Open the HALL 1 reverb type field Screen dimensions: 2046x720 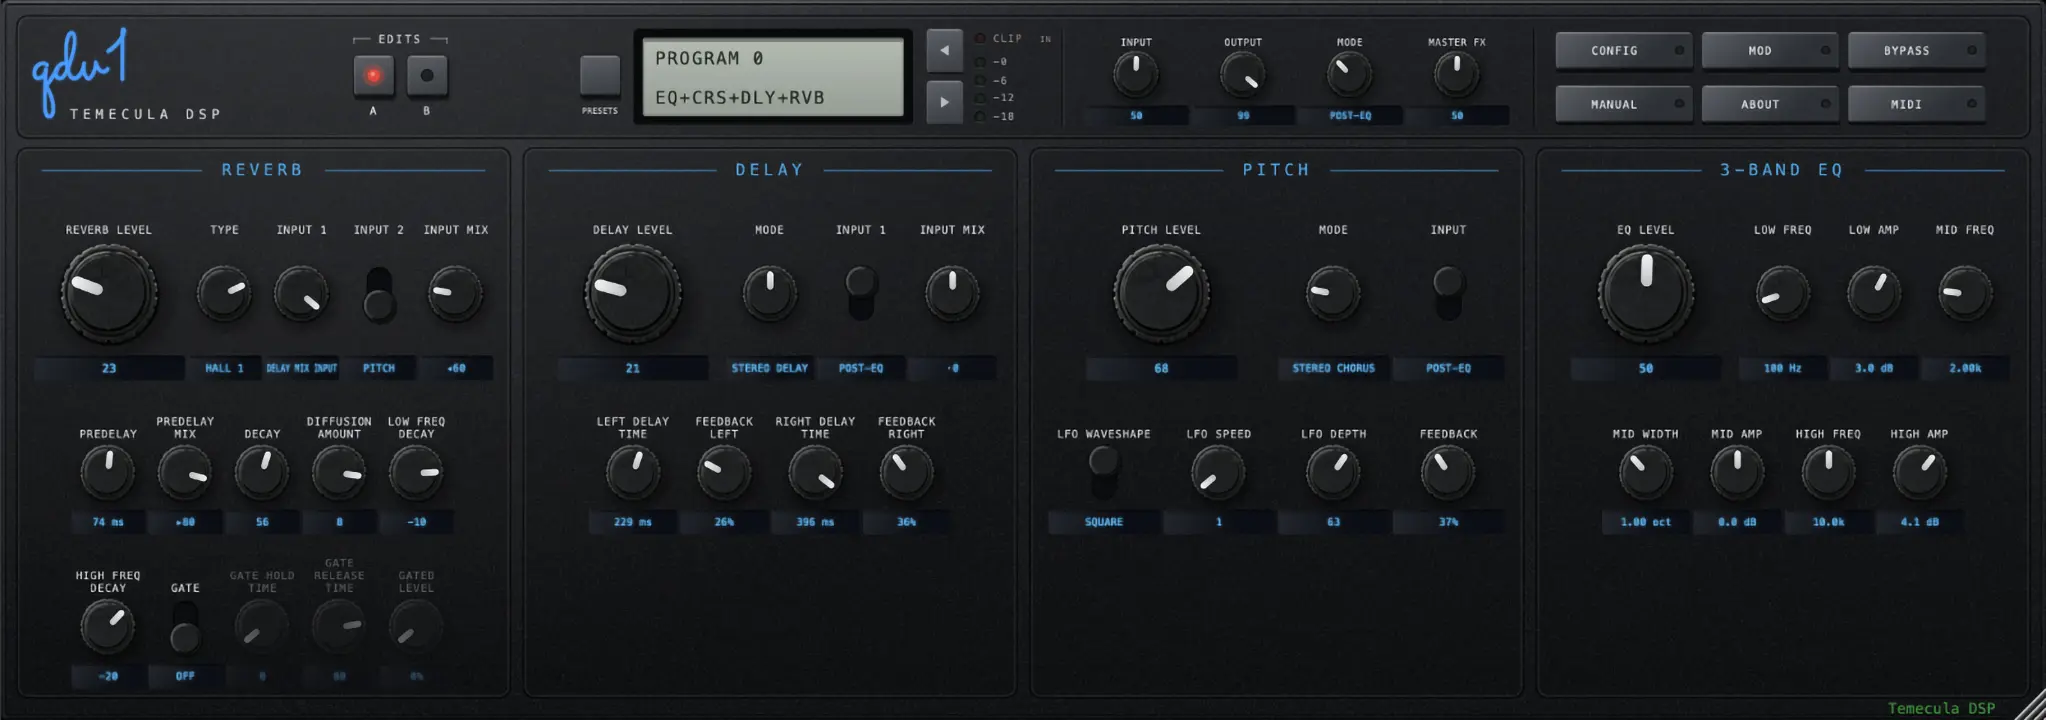coord(225,368)
